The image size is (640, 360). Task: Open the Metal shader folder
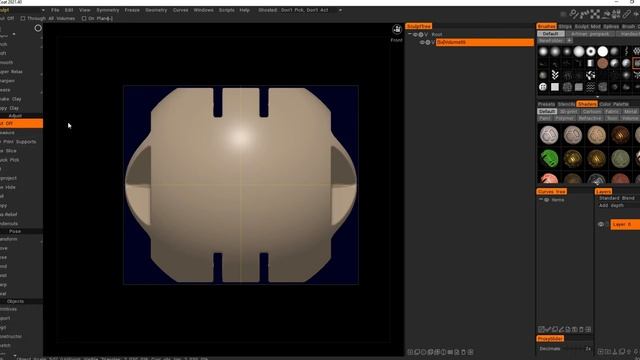pos(631,111)
